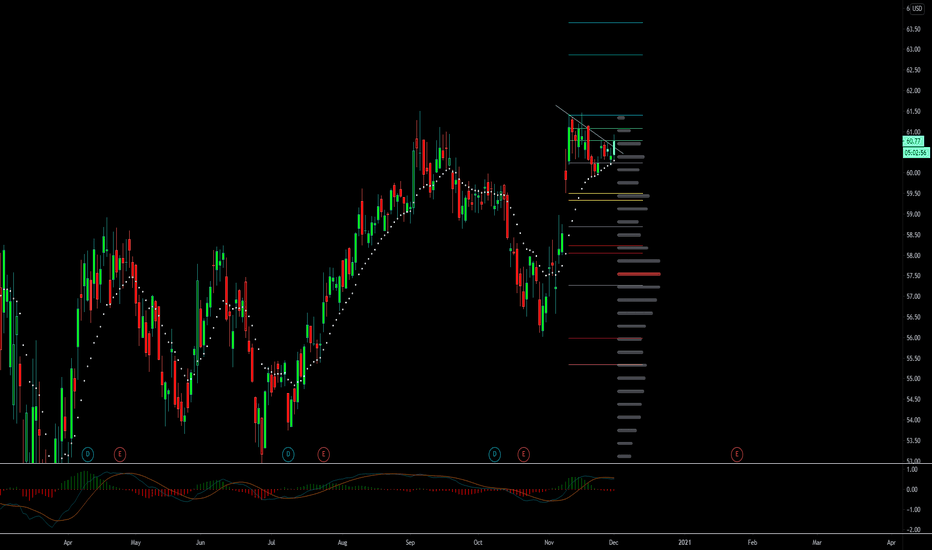Screen dimensions: 932x550
Task: Click the earnings marker just before May
Action: (119, 454)
